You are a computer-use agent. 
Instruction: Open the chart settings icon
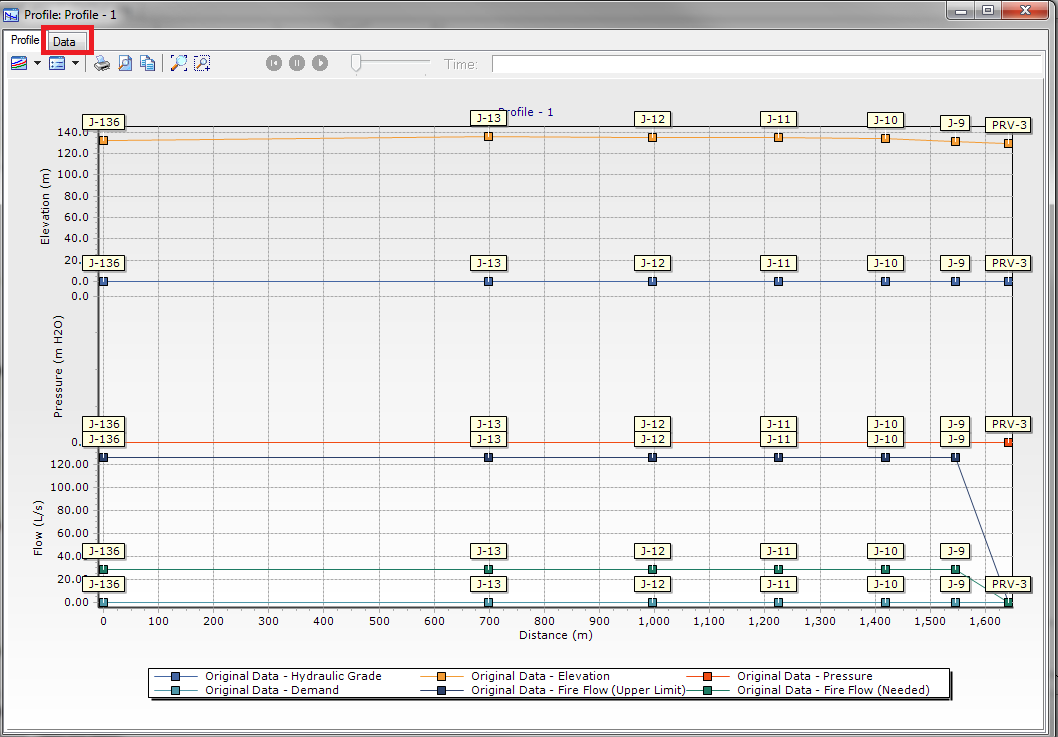tap(20, 64)
